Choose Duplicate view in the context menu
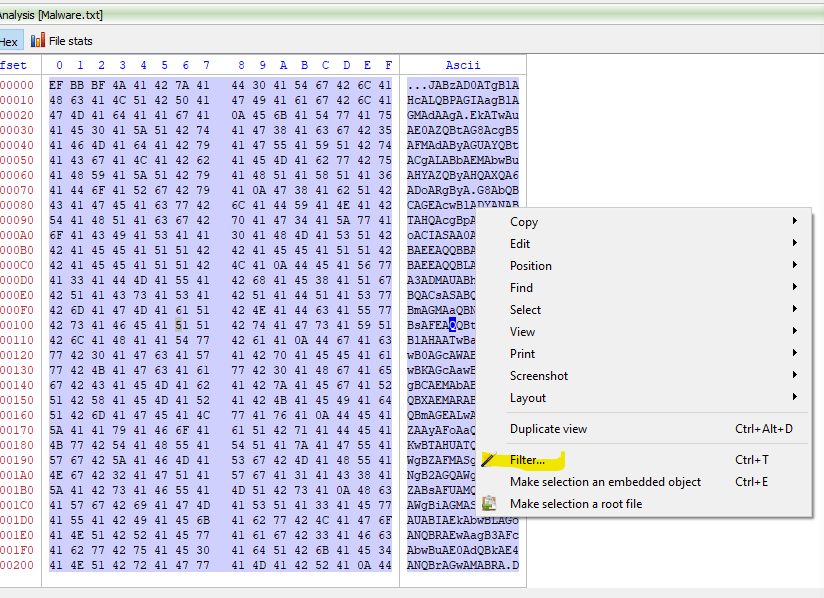This screenshot has width=824, height=598. (x=548, y=429)
